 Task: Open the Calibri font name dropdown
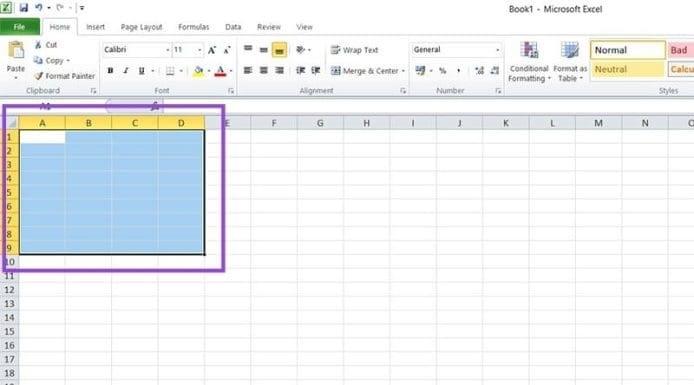click(167, 50)
